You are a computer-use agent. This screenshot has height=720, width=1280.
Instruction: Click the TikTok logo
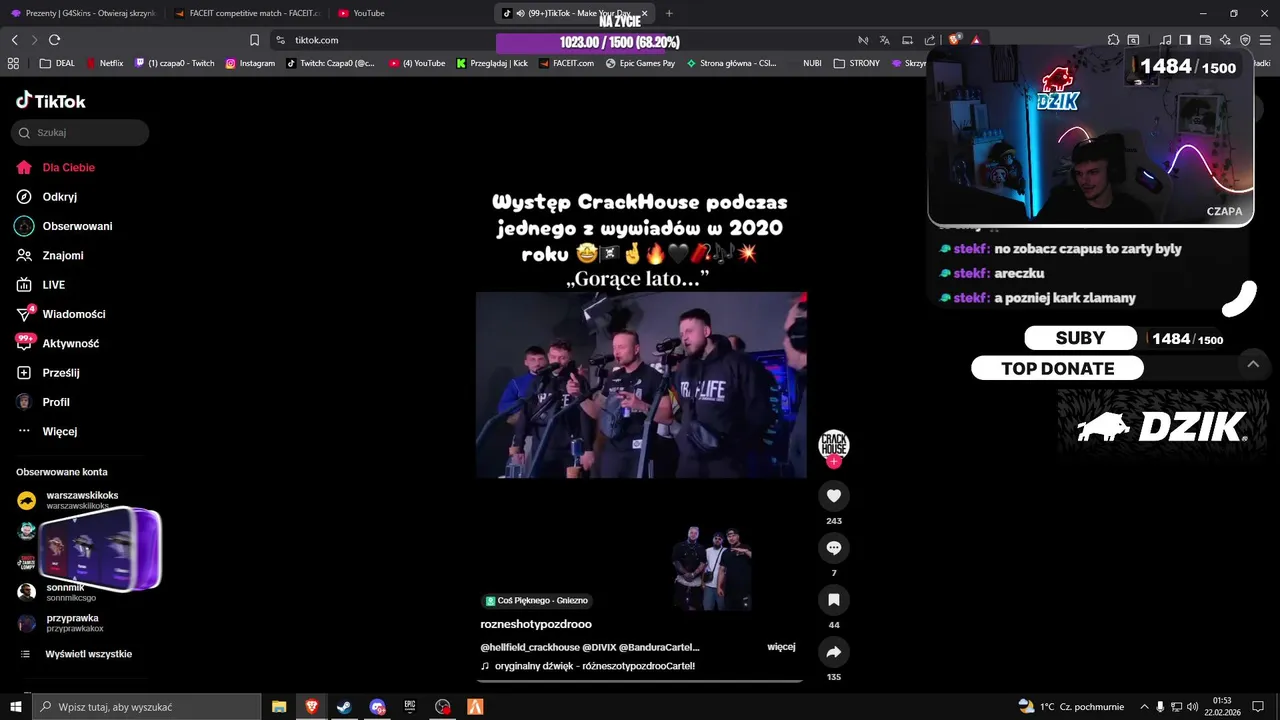point(51,101)
